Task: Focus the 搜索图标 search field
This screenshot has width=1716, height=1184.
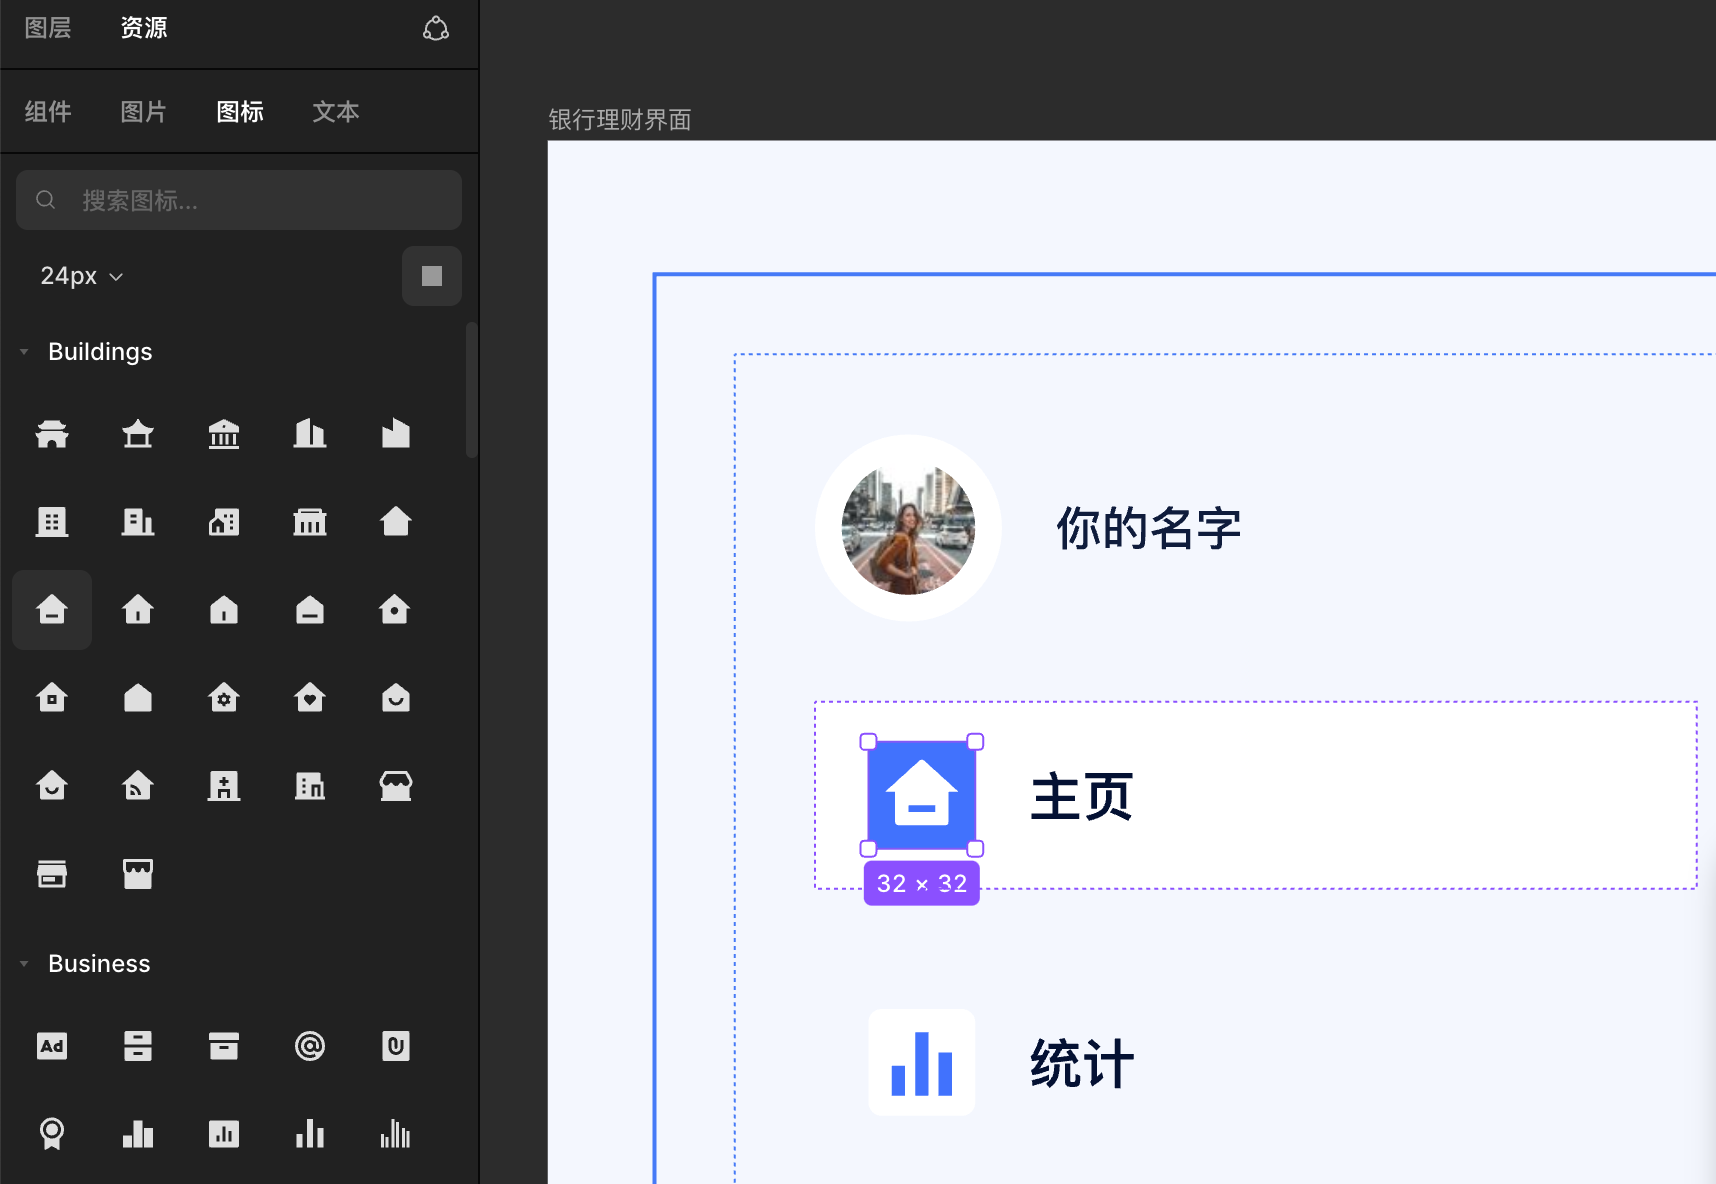Action: 239,200
